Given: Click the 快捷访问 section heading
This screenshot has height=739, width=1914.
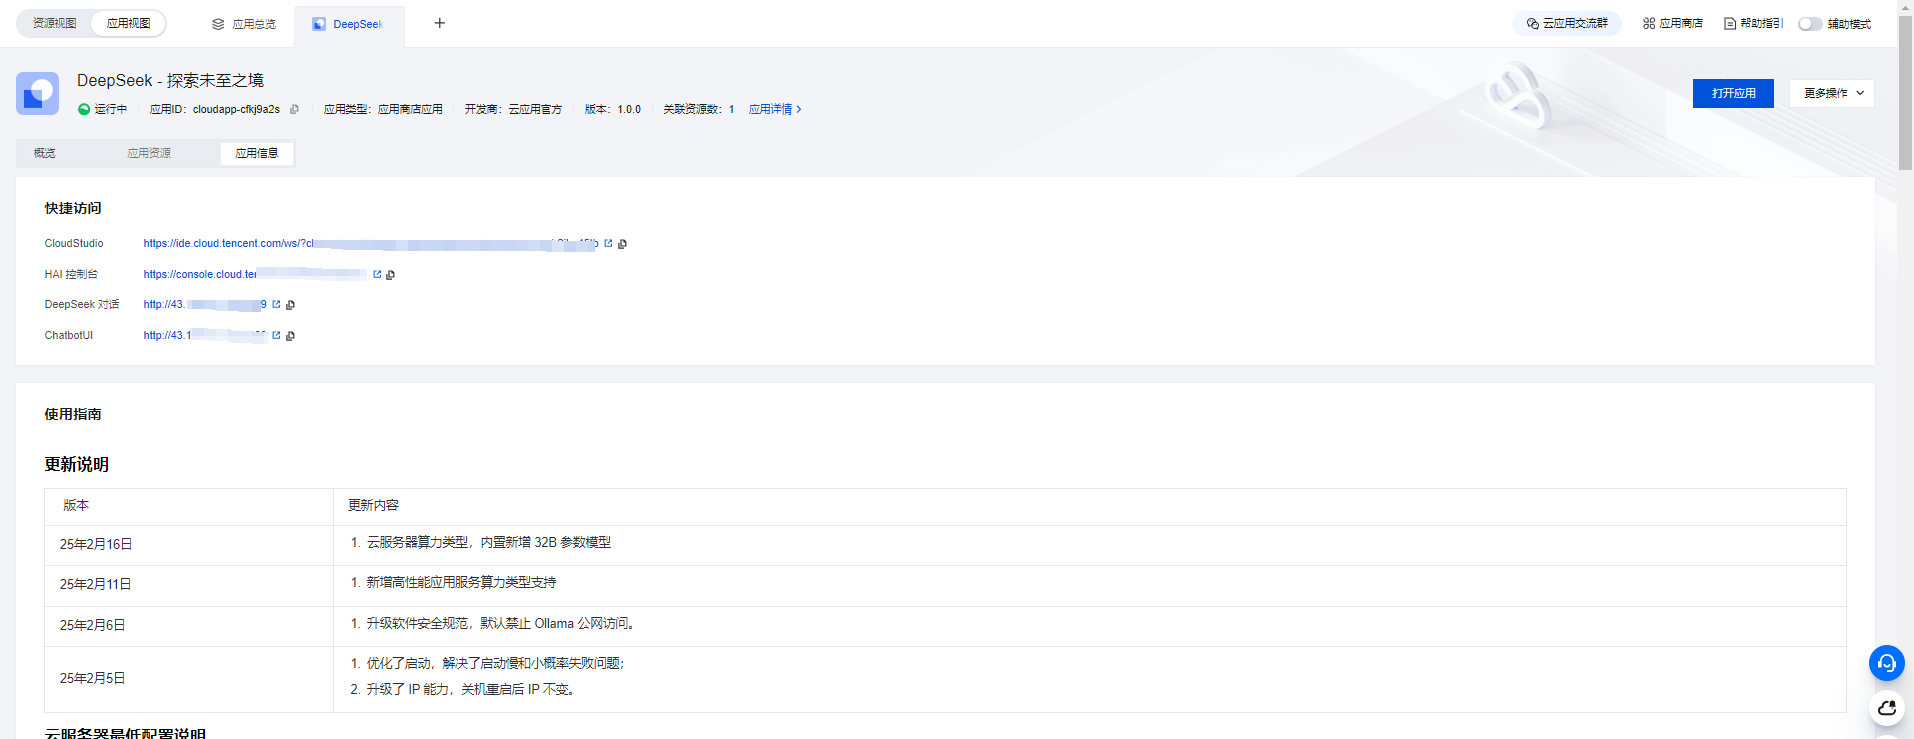Looking at the screenshot, I should click(73, 208).
